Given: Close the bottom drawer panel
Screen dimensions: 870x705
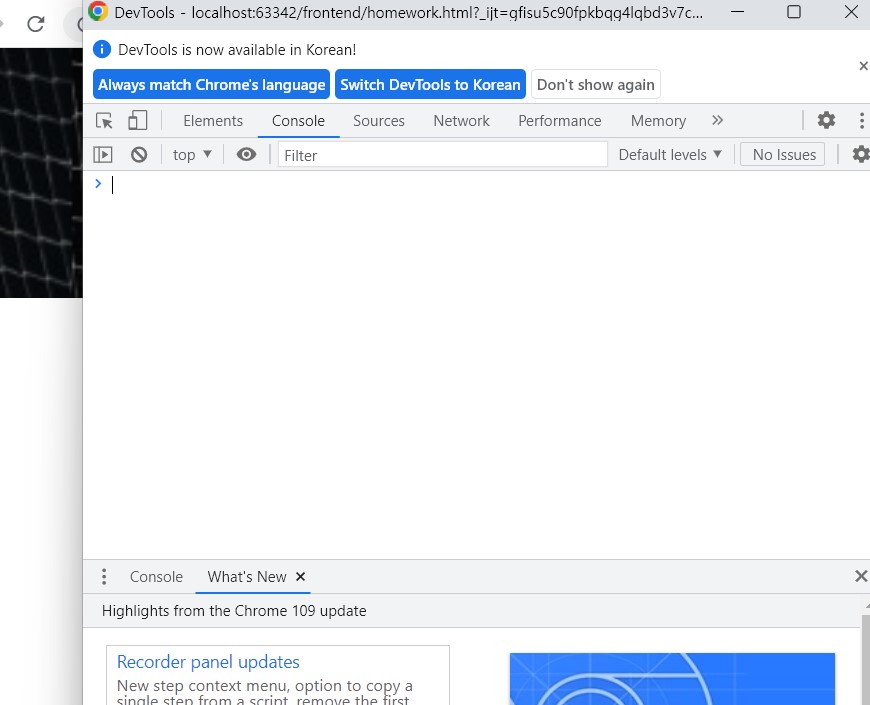Looking at the screenshot, I should (x=861, y=576).
